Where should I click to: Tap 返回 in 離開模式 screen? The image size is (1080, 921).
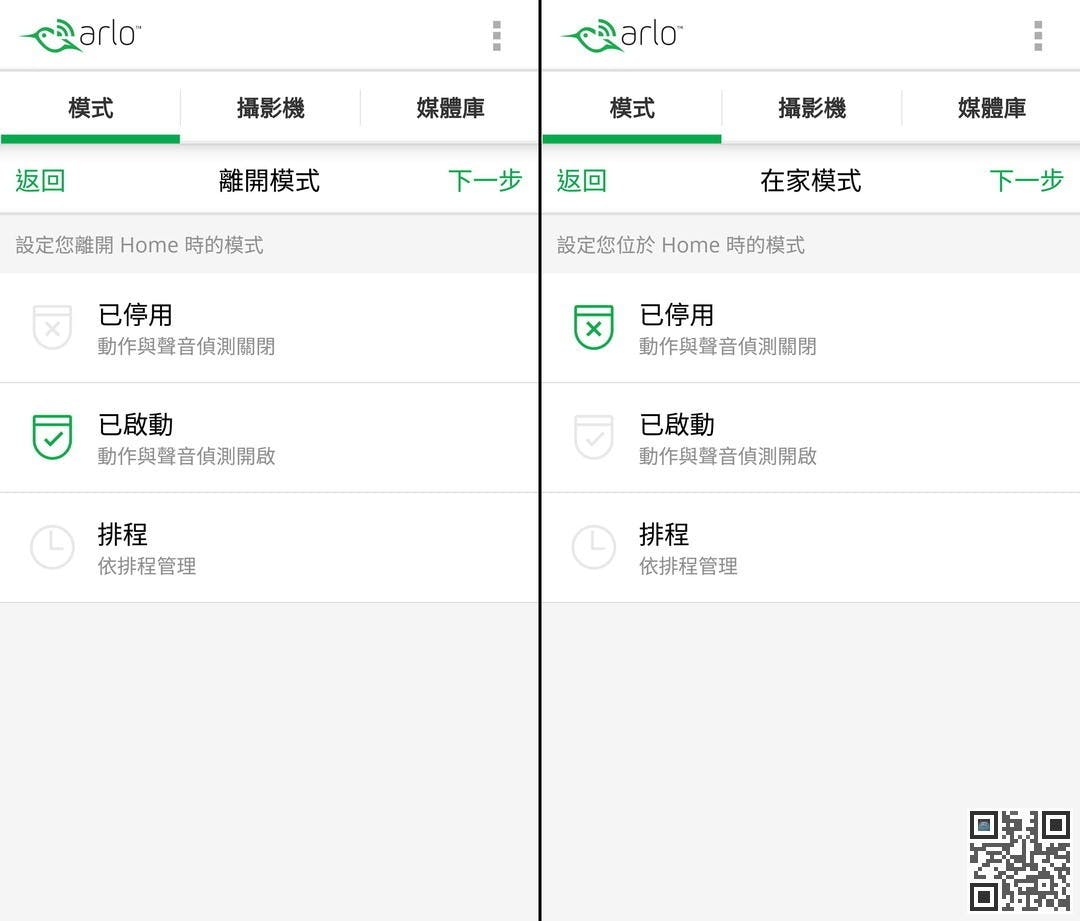click(x=40, y=180)
